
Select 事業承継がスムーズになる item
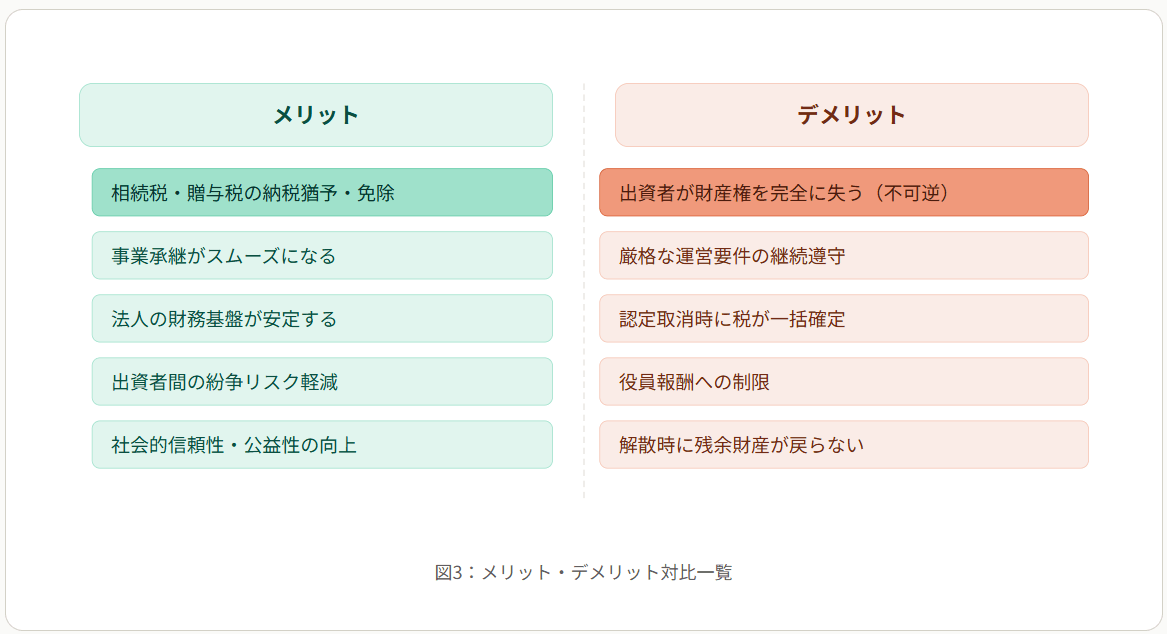(x=321, y=256)
